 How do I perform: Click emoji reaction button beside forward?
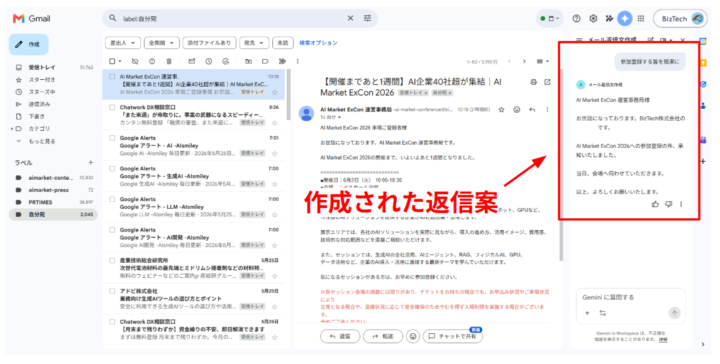pyautogui.click(x=413, y=336)
